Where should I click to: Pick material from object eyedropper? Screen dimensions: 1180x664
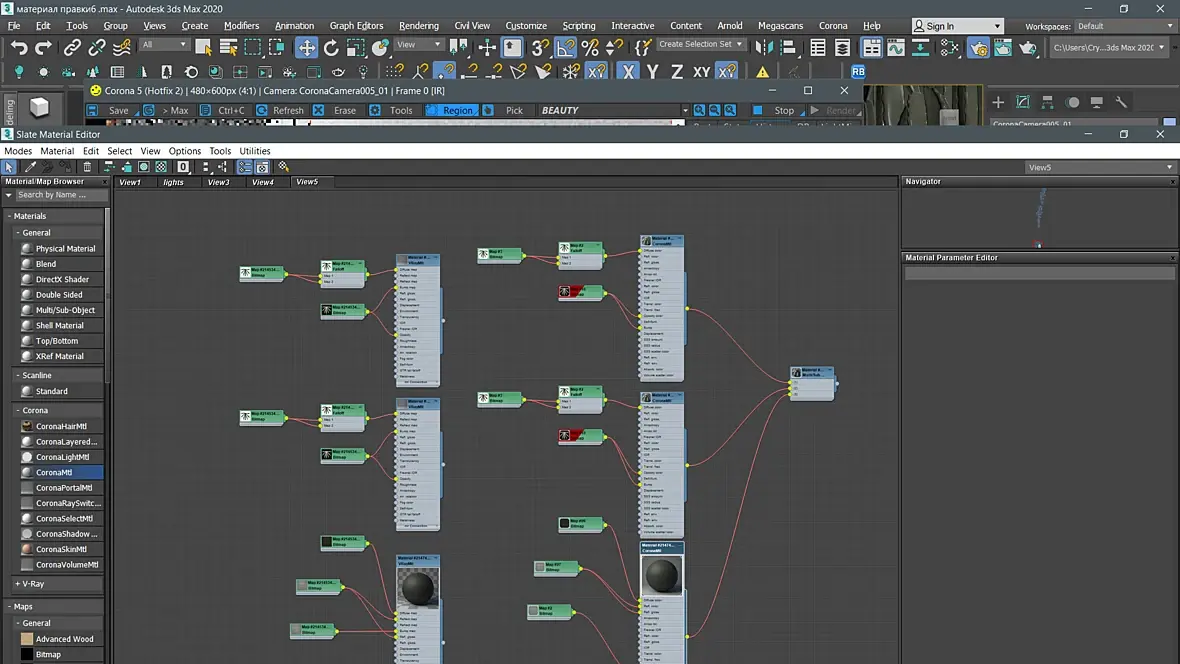30,167
